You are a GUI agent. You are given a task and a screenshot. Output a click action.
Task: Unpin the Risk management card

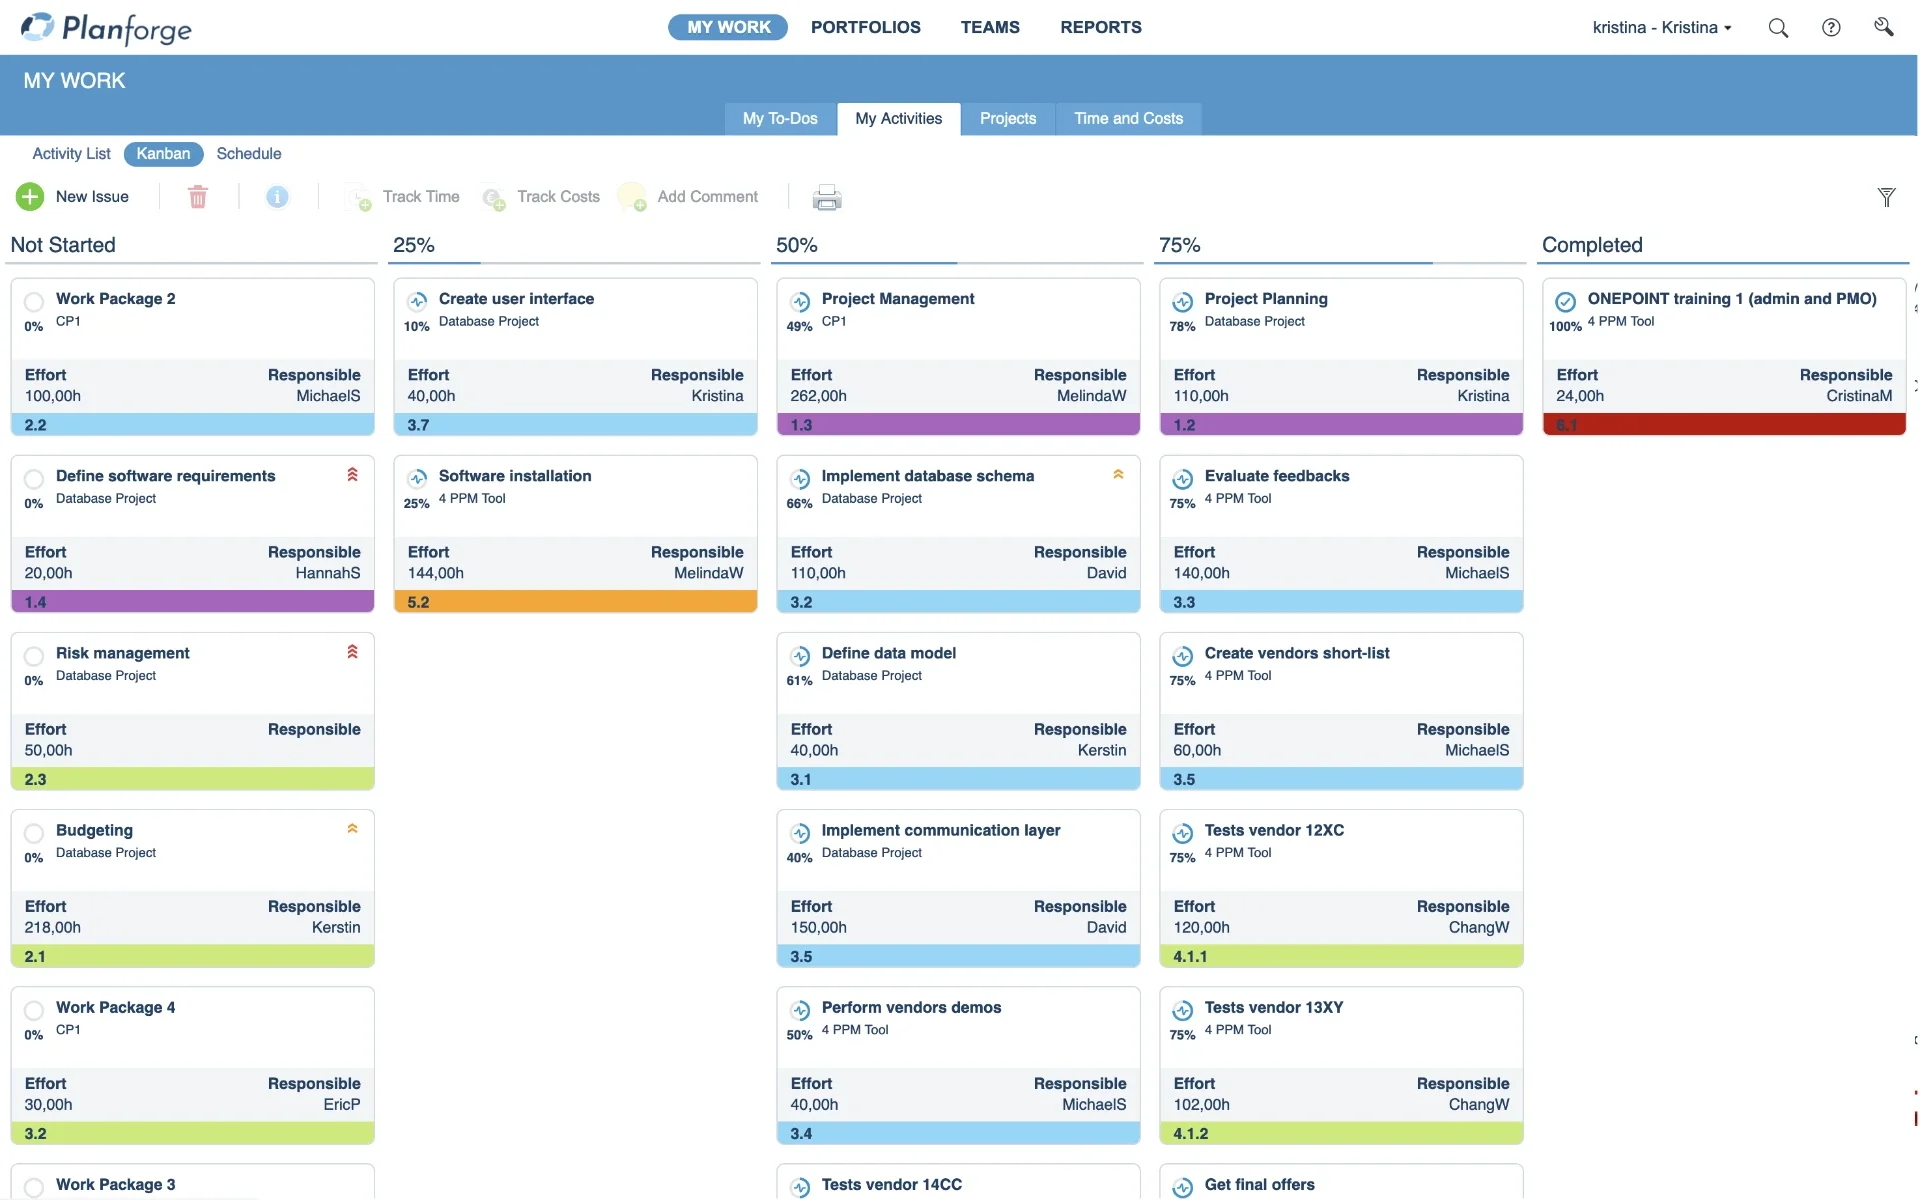[352, 652]
